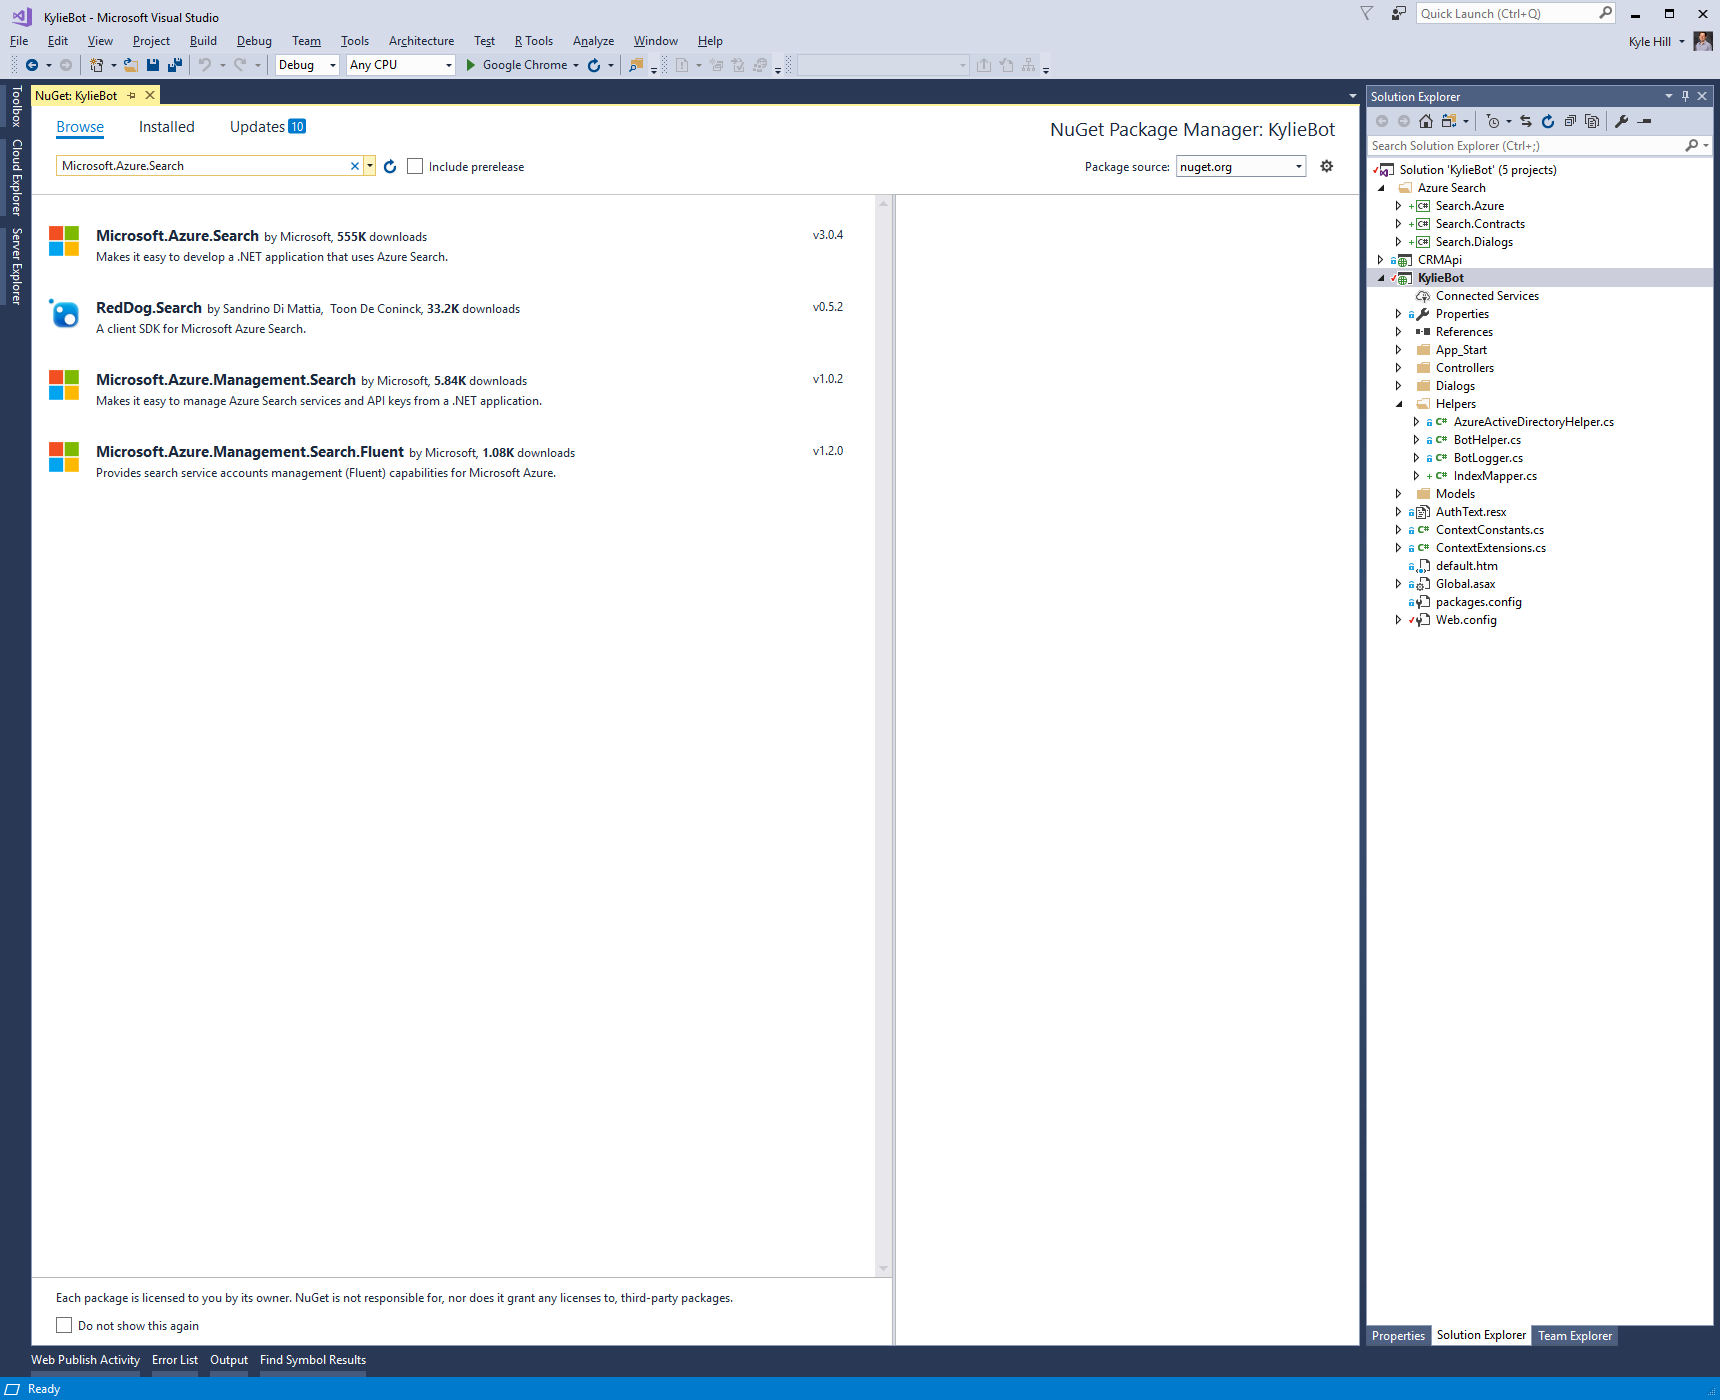The image size is (1720, 1400).
Task: Click the Save All toolbar icon
Action: click(x=175, y=65)
